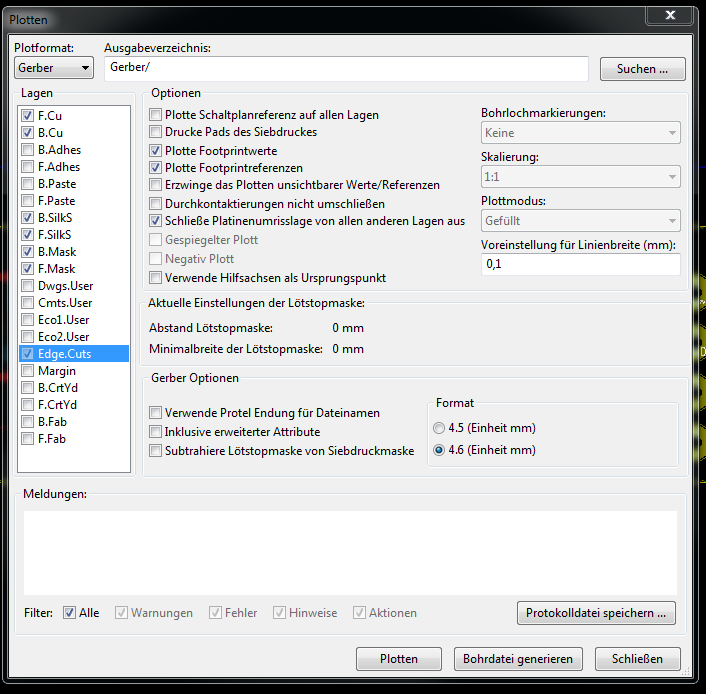Edit the Linienbreite value field
This screenshot has height=694, width=706.
(x=580, y=264)
